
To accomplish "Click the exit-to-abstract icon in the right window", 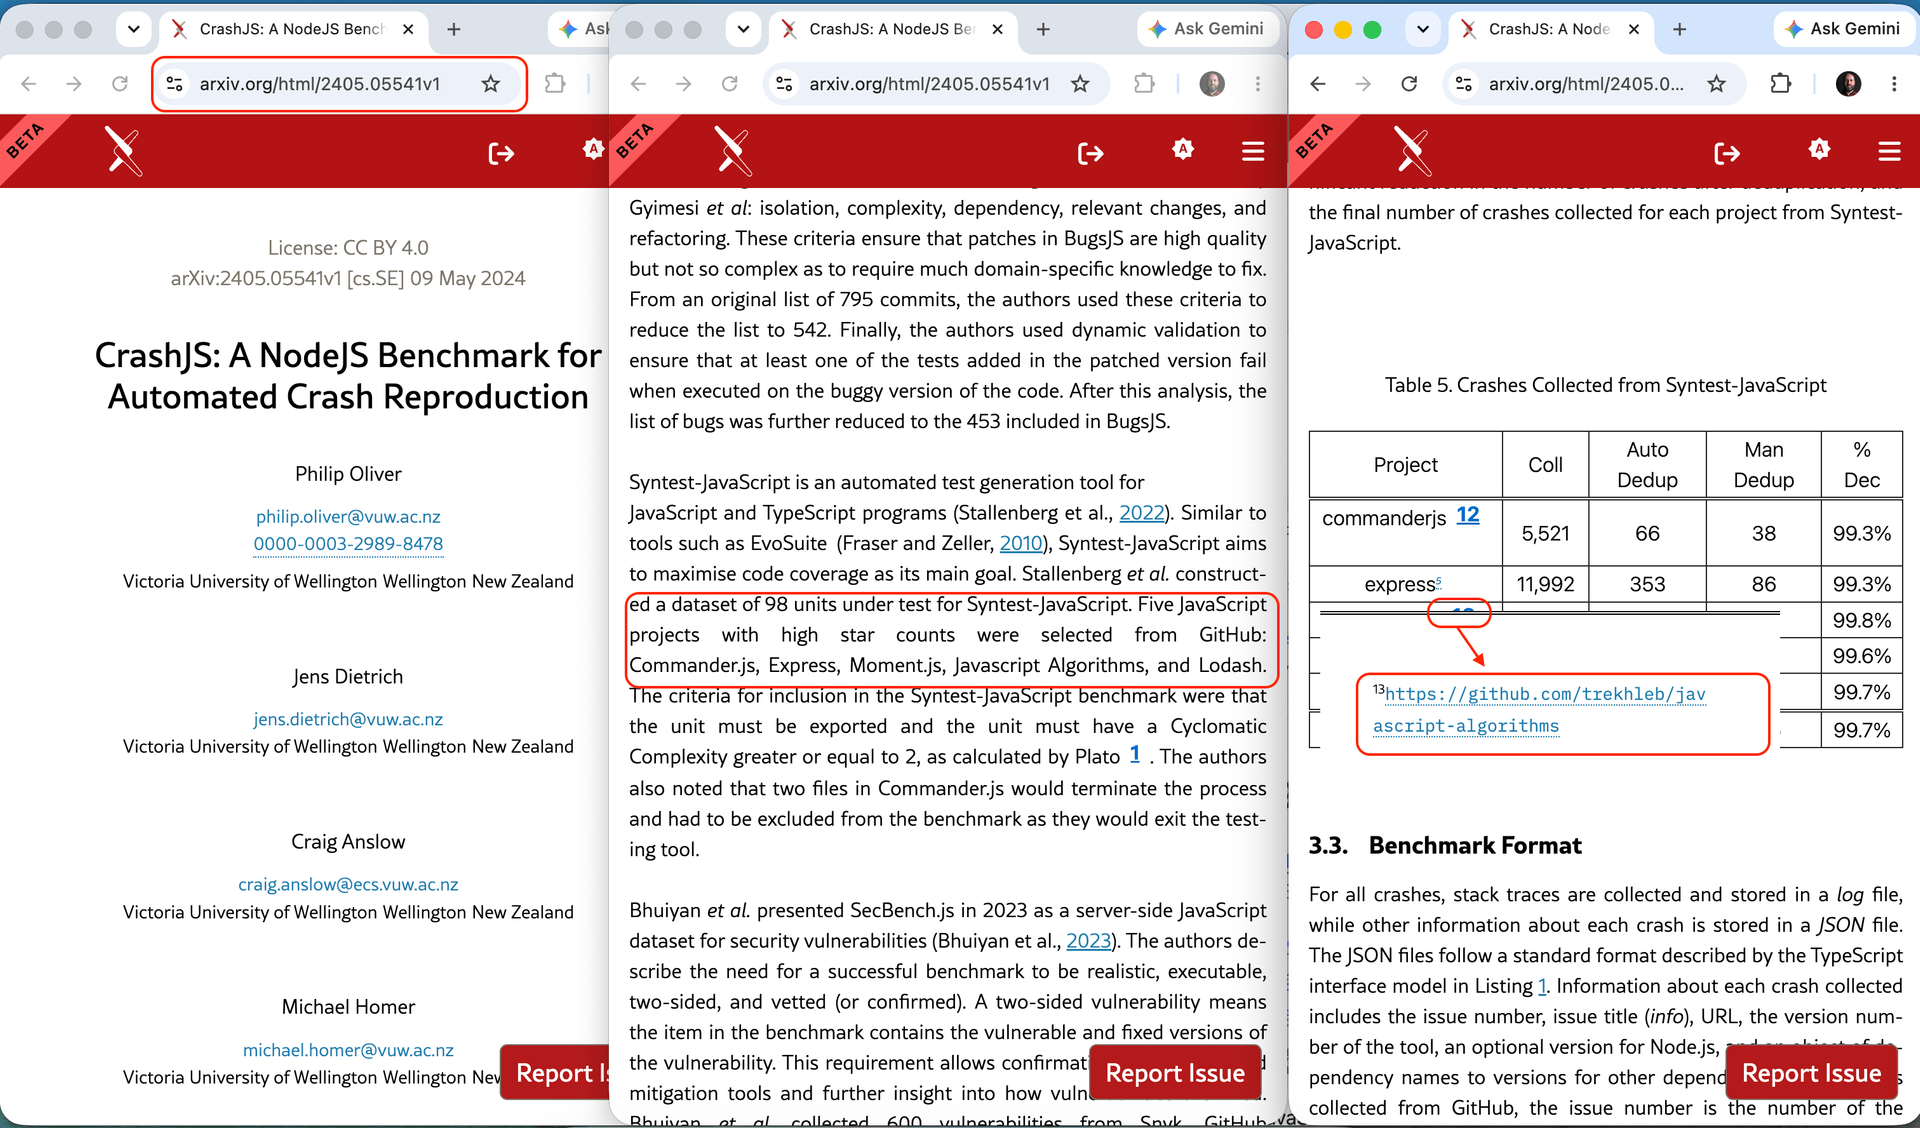I will click(x=1727, y=153).
